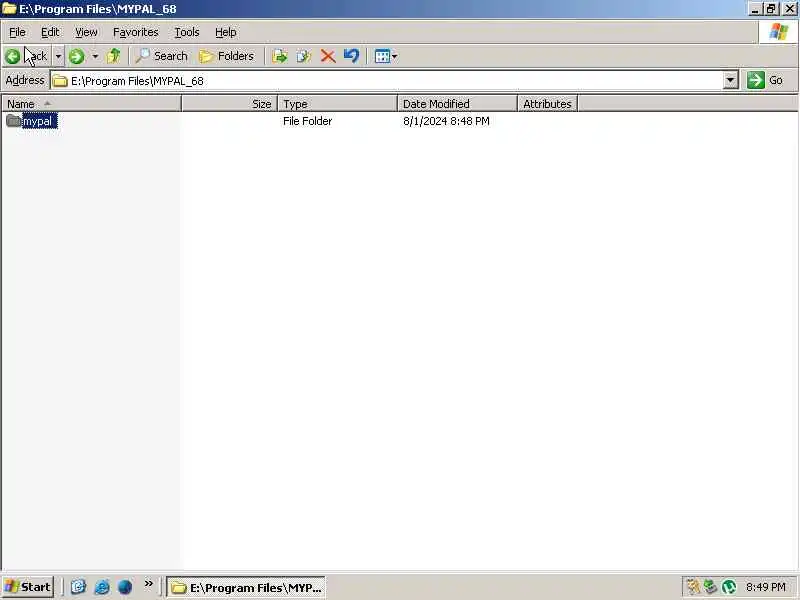Close the Explorer window
This screenshot has width=800, height=600.
pos(789,9)
